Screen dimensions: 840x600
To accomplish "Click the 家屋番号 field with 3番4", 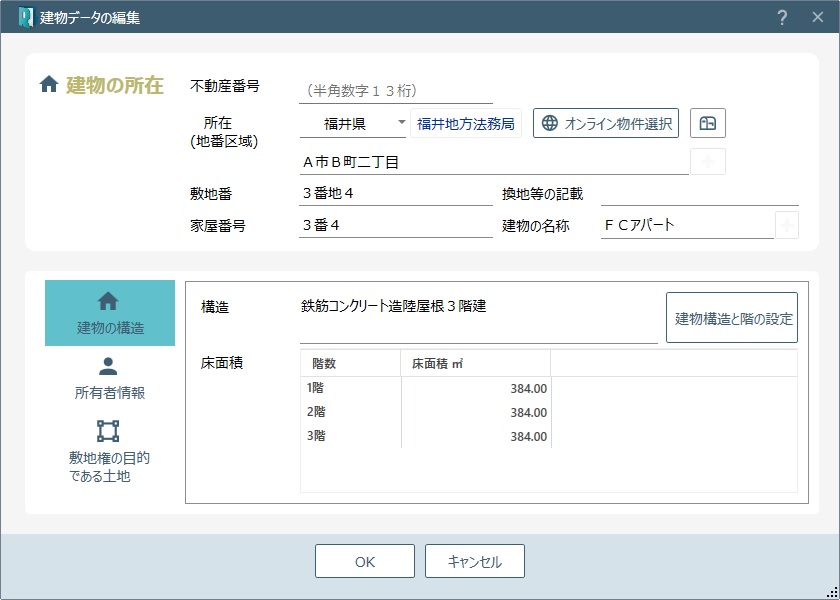I will (x=396, y=225).
